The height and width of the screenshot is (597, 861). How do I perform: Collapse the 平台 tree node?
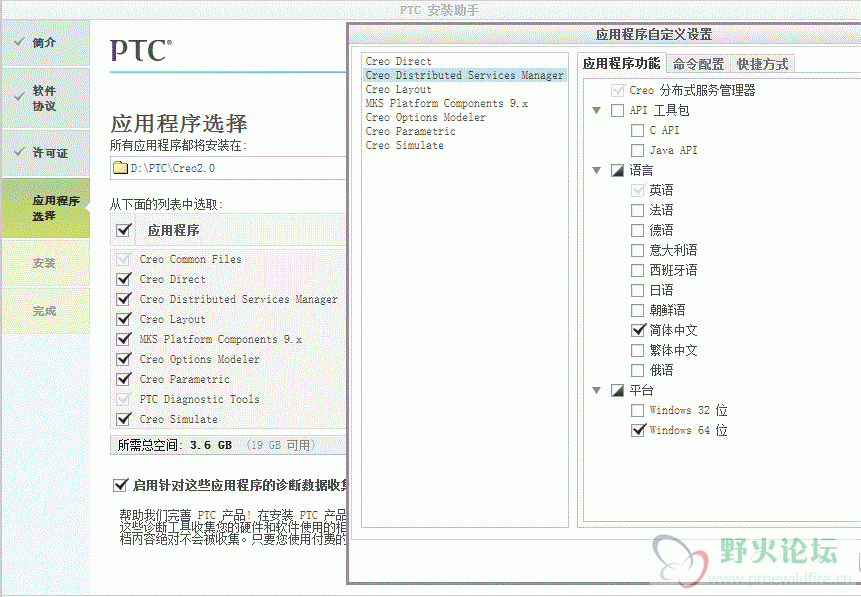coord(597,390)
